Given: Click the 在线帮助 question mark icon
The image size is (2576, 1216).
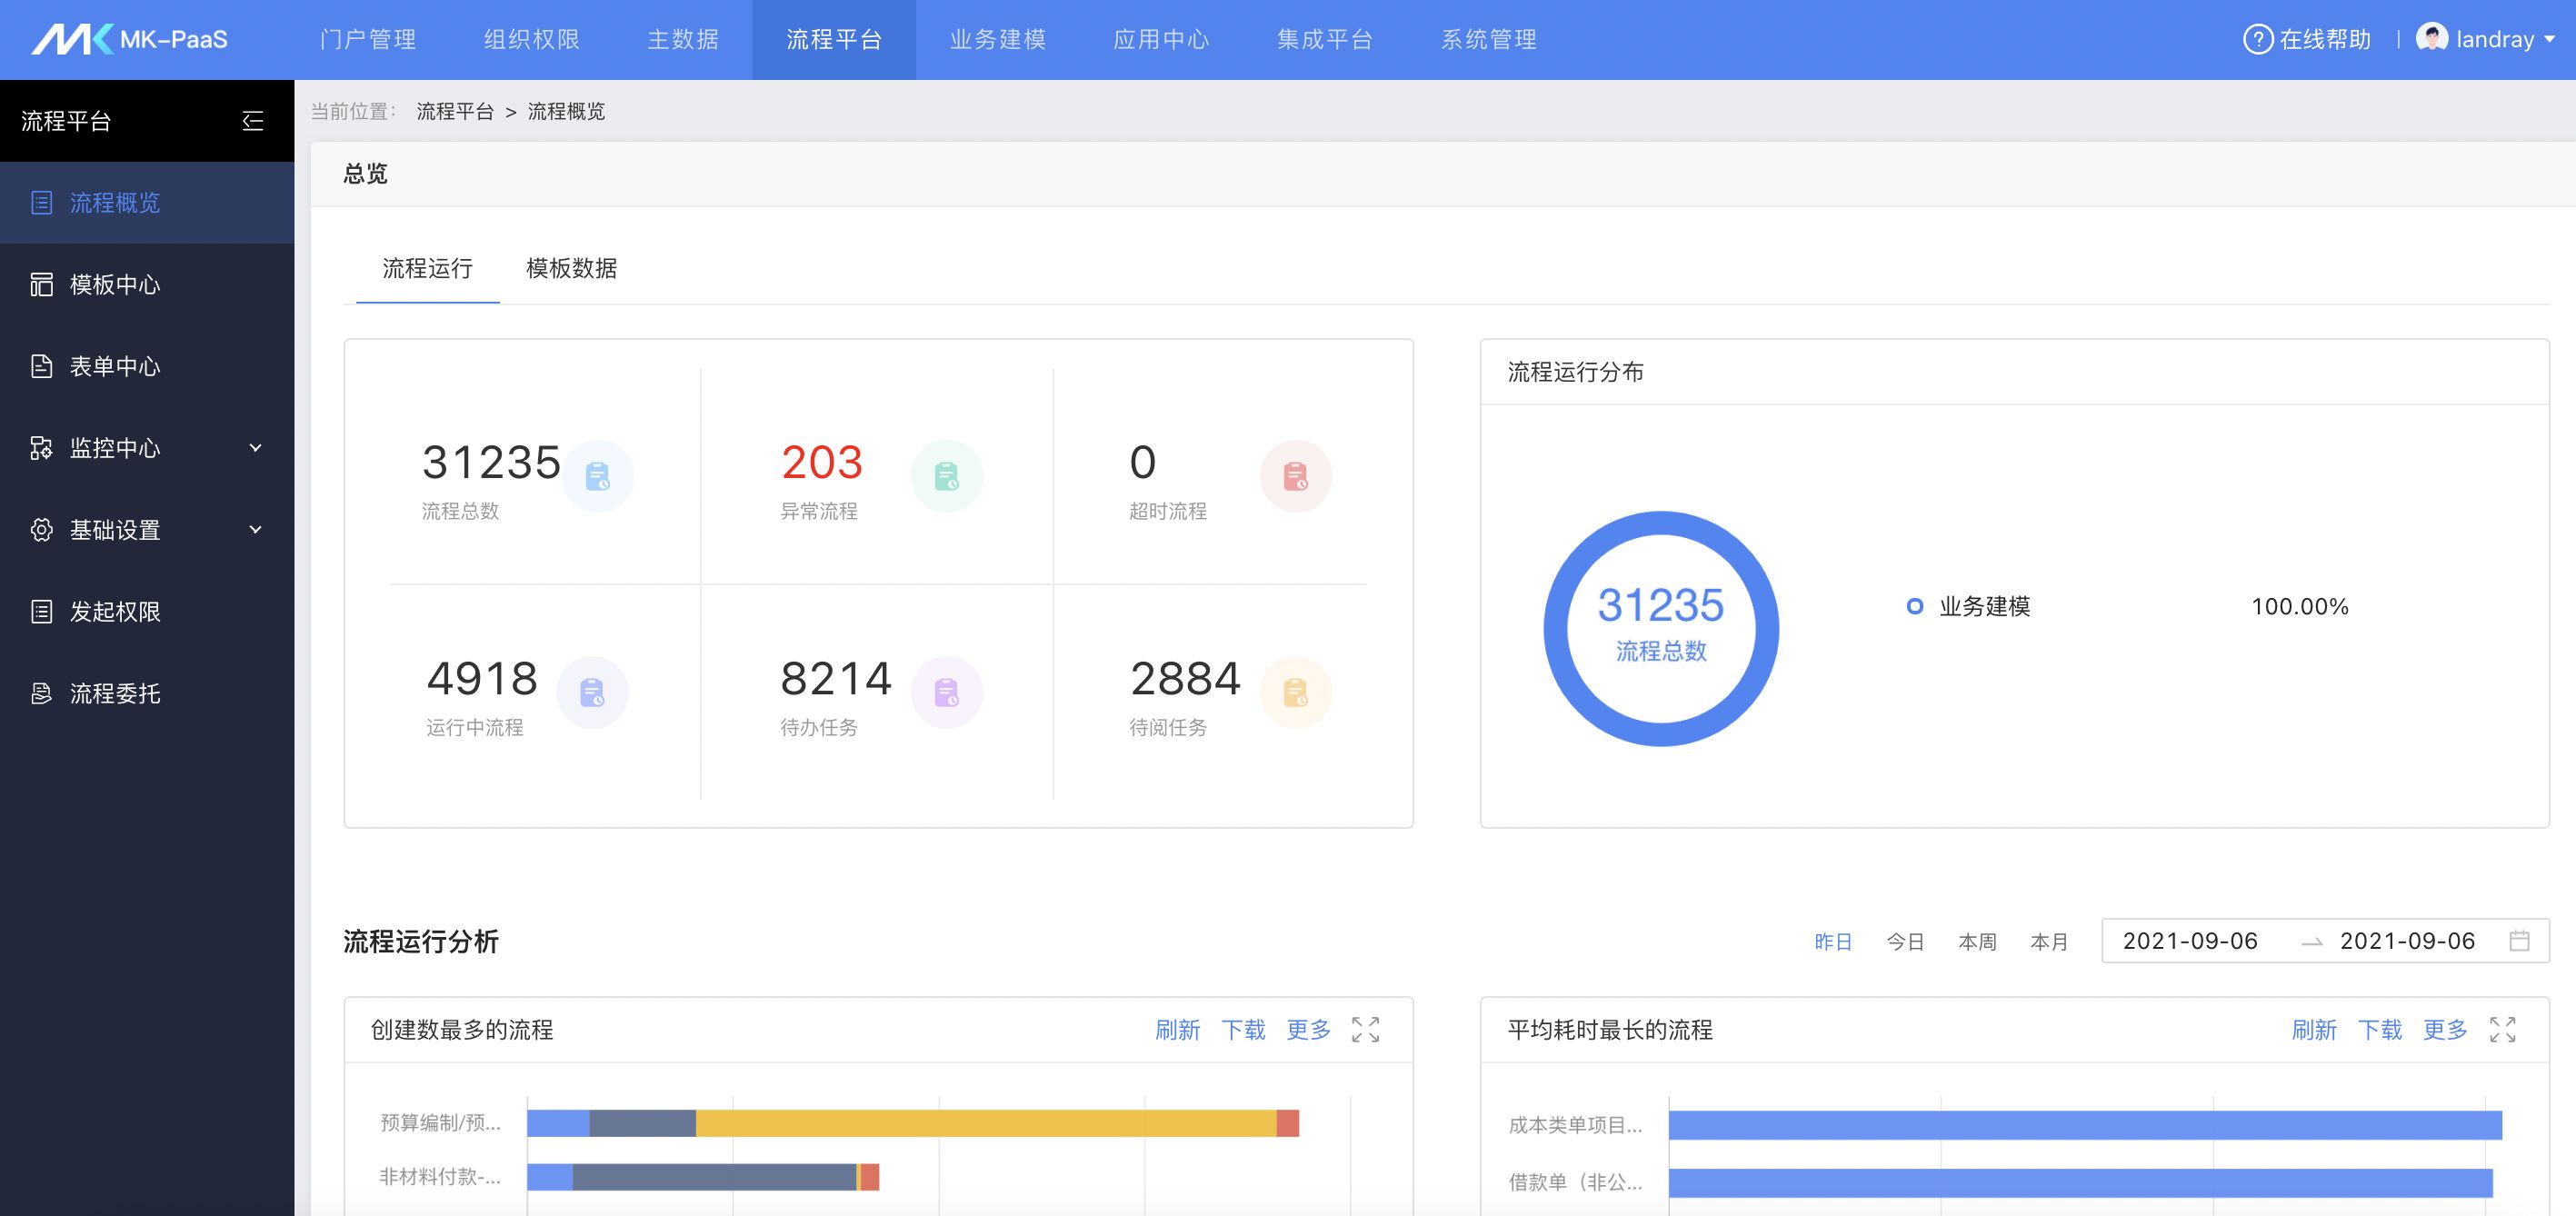Looking at the screenshot, I should coord(2258,39).
